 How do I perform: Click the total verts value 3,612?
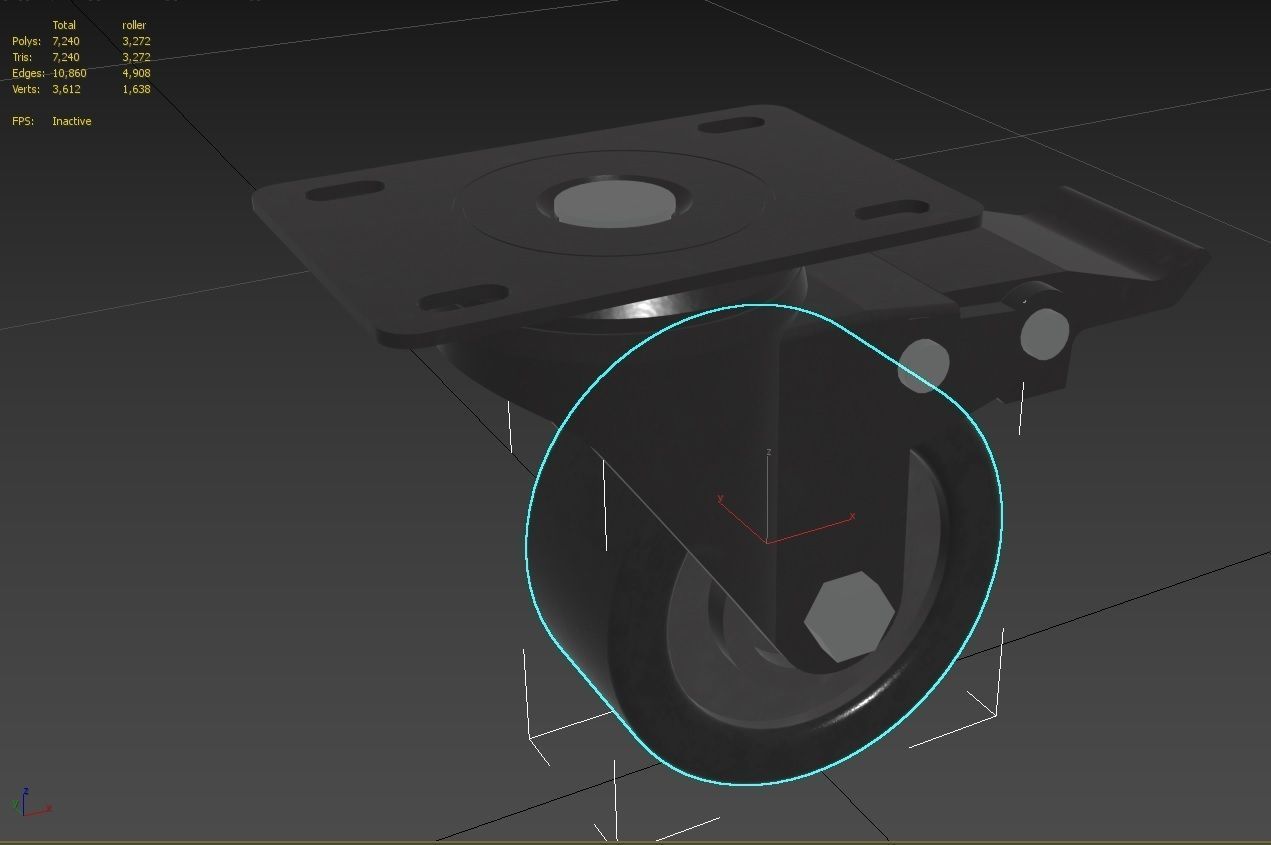point(66,89)
